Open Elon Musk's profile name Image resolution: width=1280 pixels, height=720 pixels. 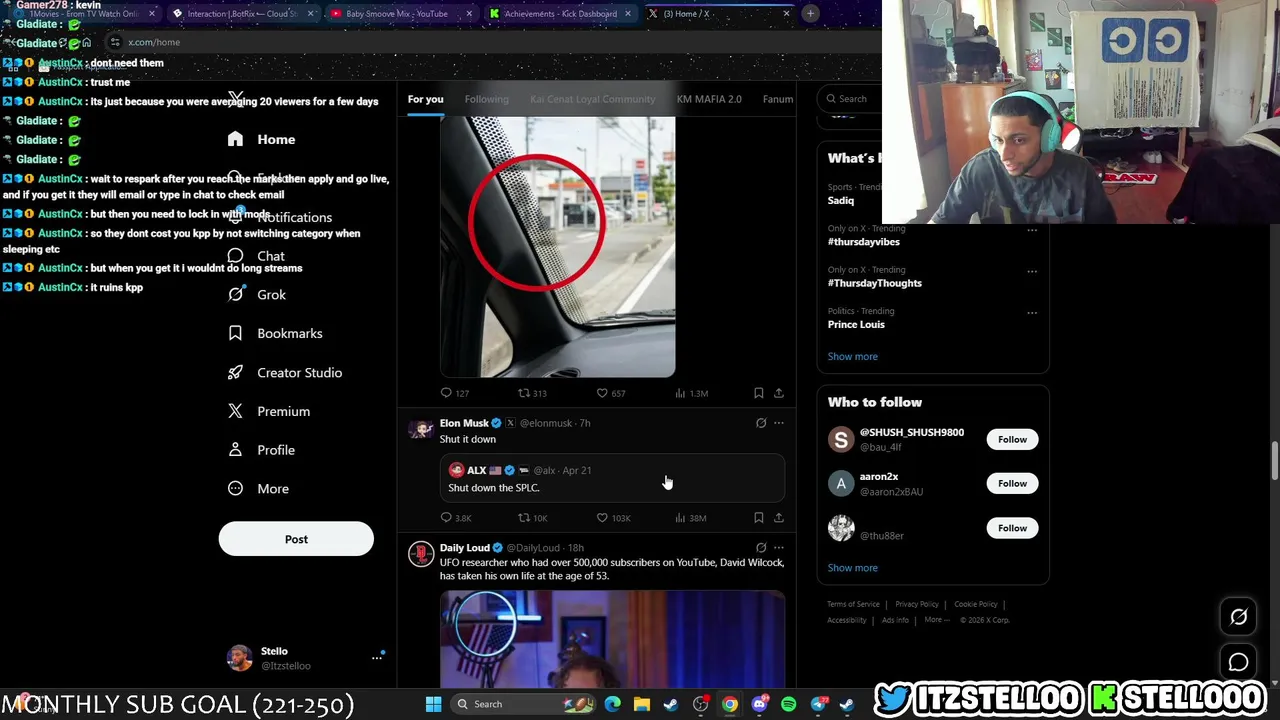(464, 423)
